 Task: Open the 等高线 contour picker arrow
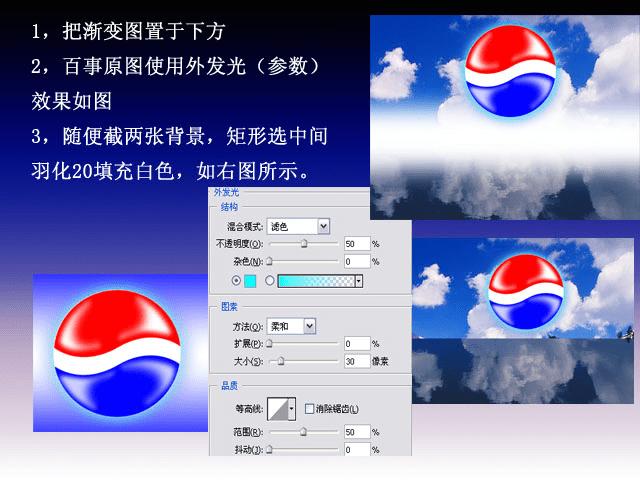point(291,409)
